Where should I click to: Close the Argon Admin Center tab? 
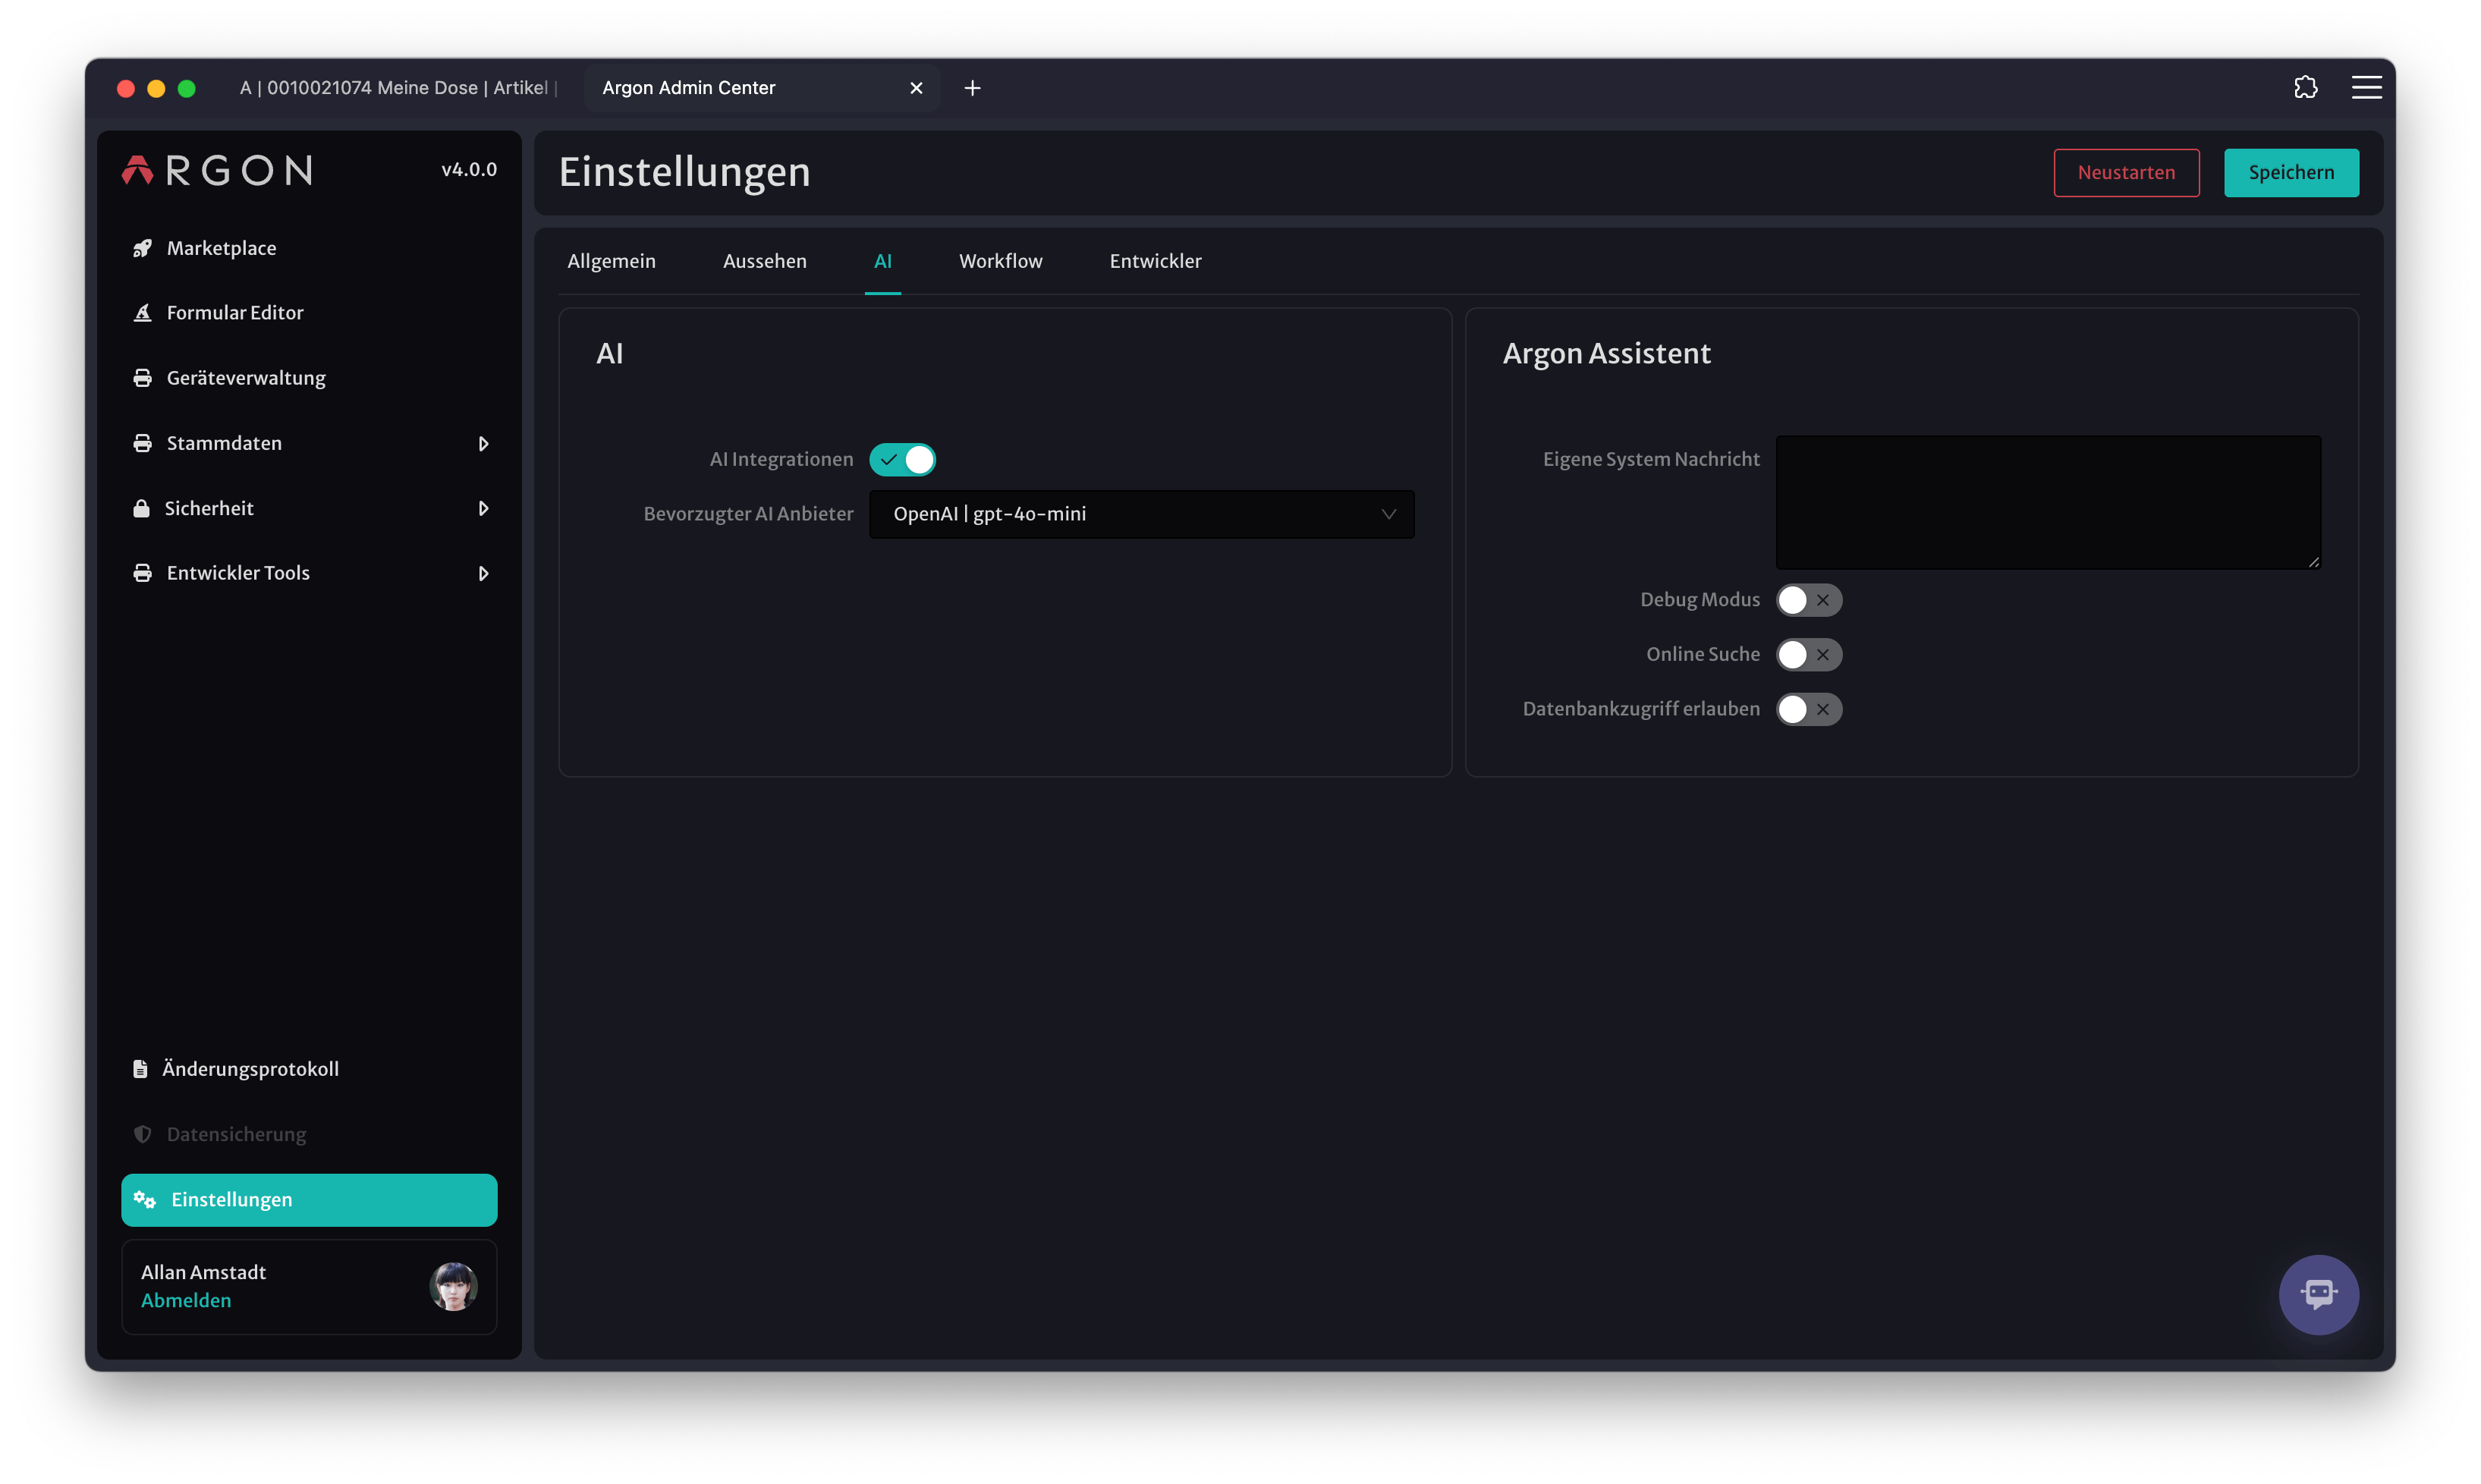[x=916, y=88]
